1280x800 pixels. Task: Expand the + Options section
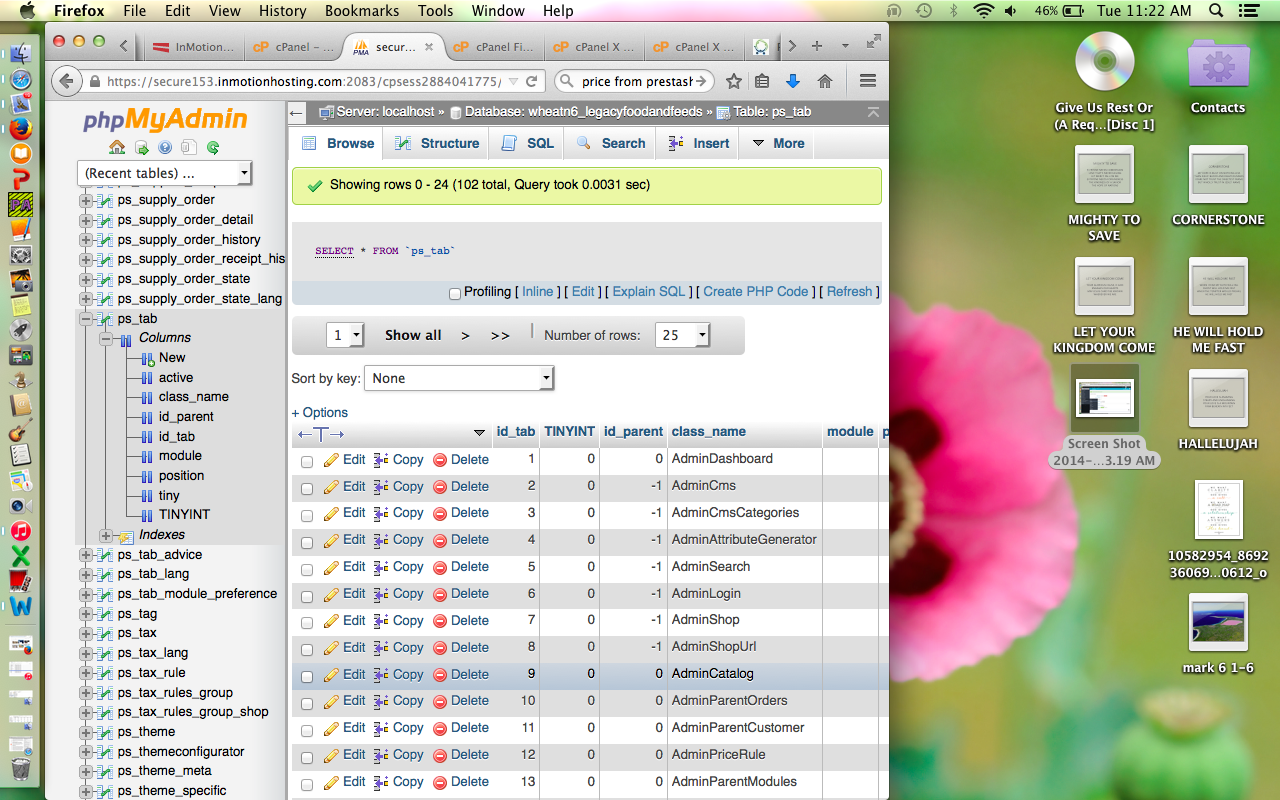(320, 412)
